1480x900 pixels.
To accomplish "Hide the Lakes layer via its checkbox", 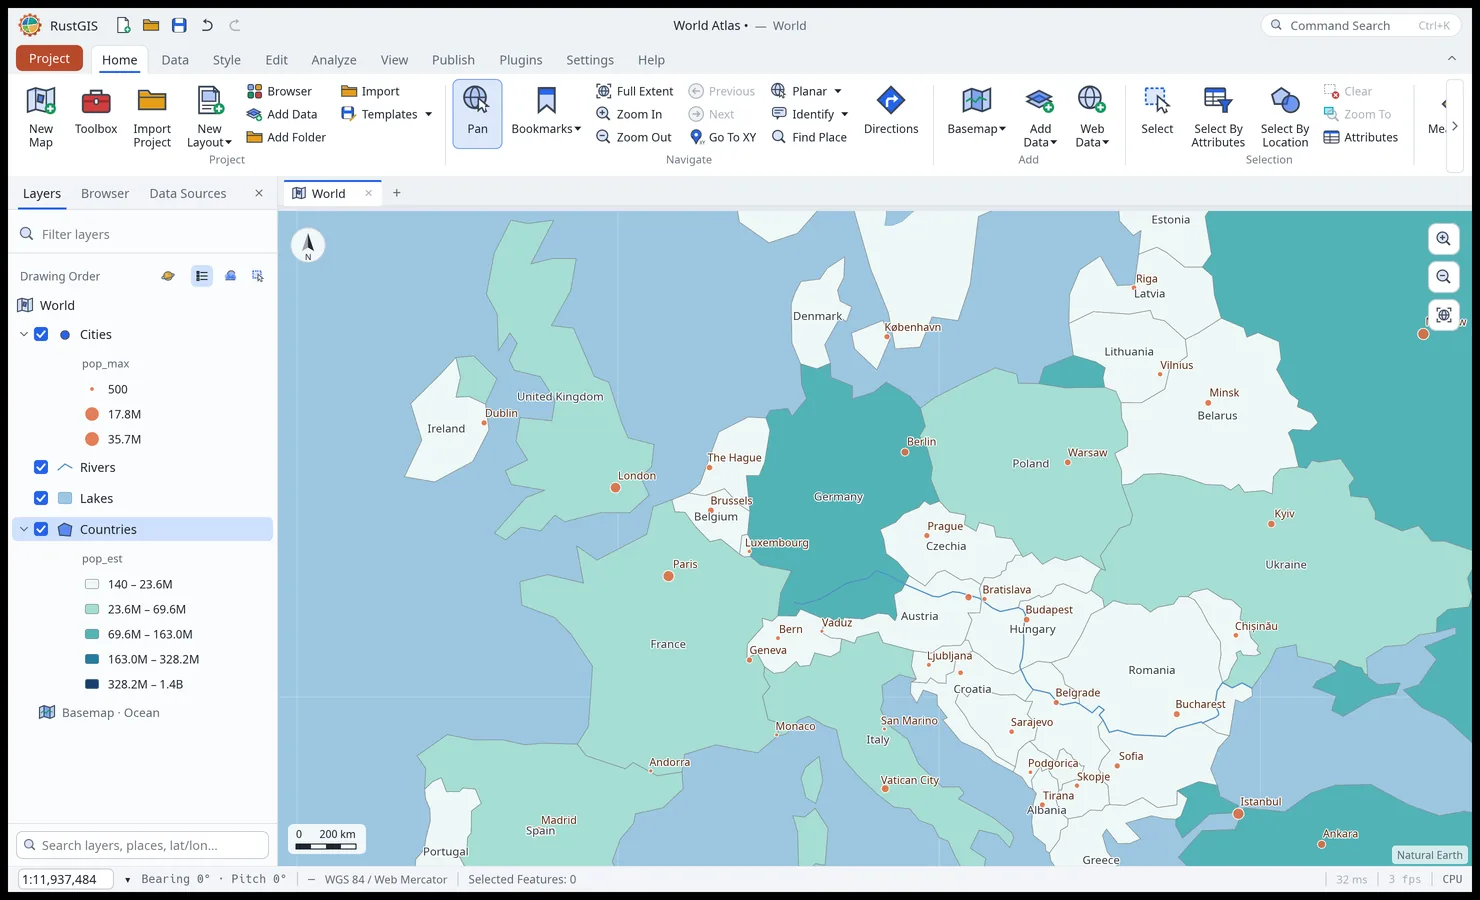I will click(x=41, y=498).
